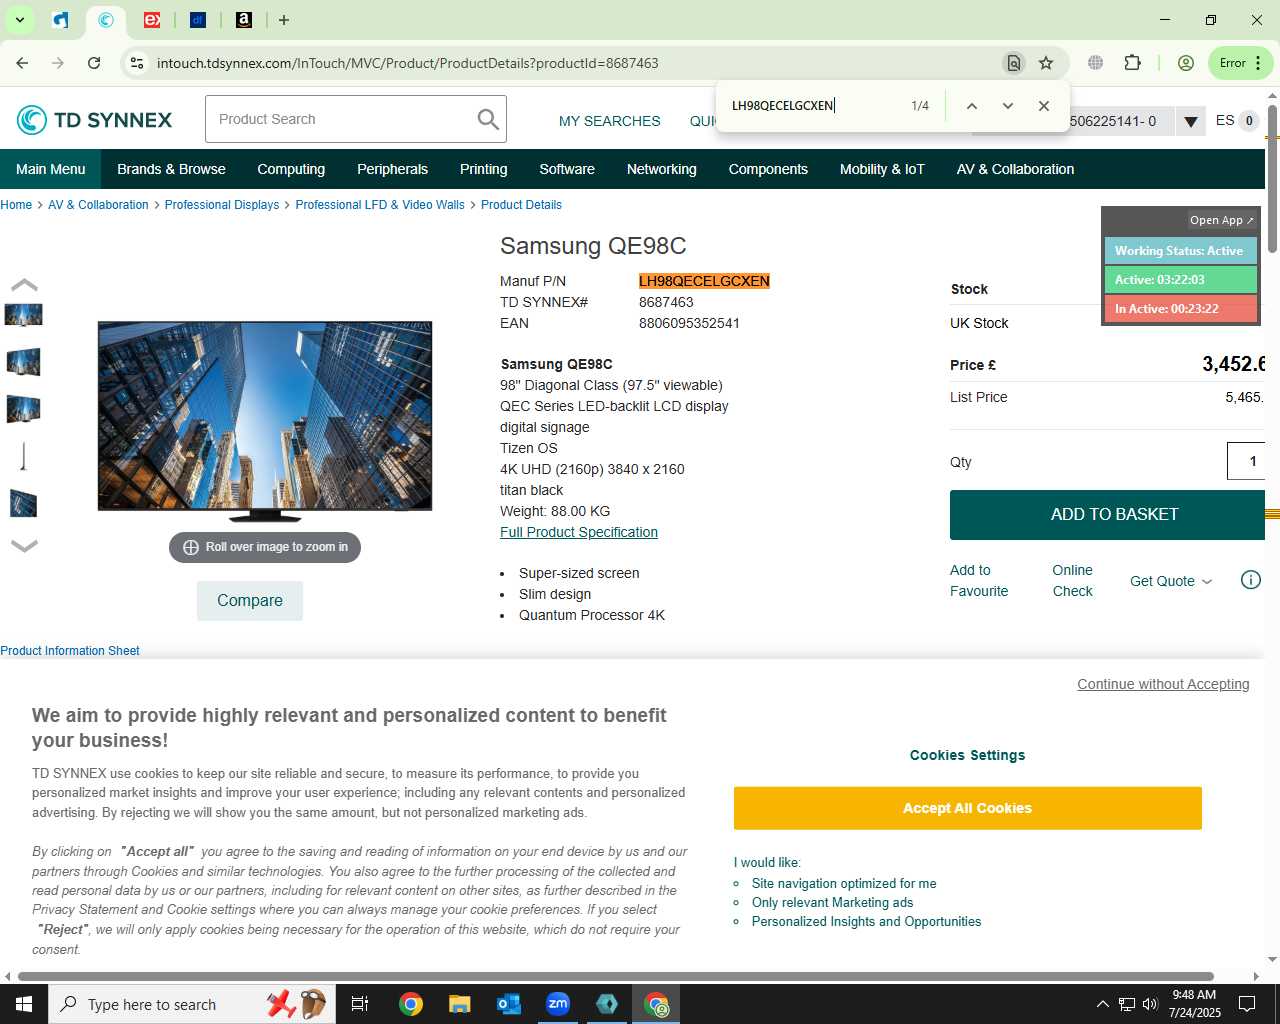The height and width of the screenshot is (1024, 1280).
Task: Open Chrome extensions puzzle icon
Action: pyautogui.click(x=1132, y=63)
